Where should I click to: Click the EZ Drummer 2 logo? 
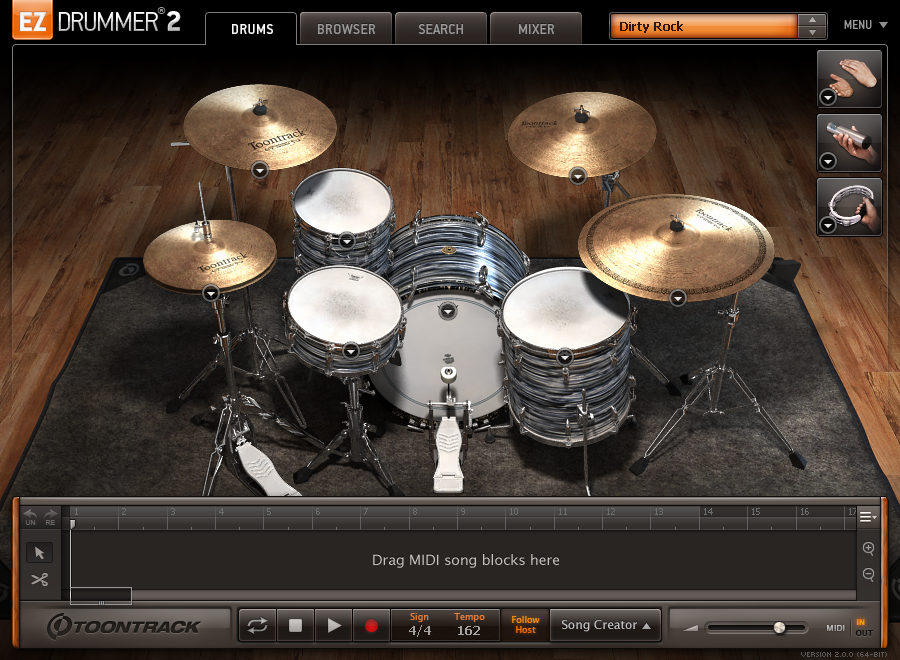click(x=98, y=21)
